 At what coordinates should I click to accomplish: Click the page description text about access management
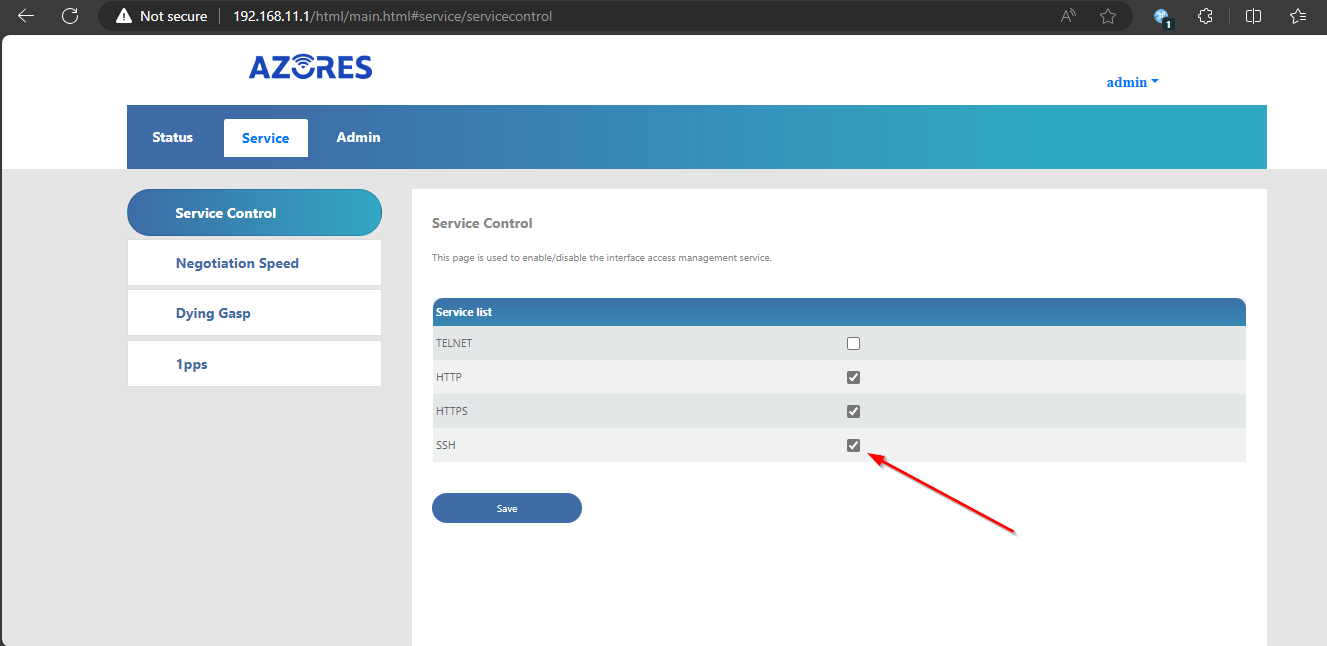pyautogui.click(x=602, y=258)
